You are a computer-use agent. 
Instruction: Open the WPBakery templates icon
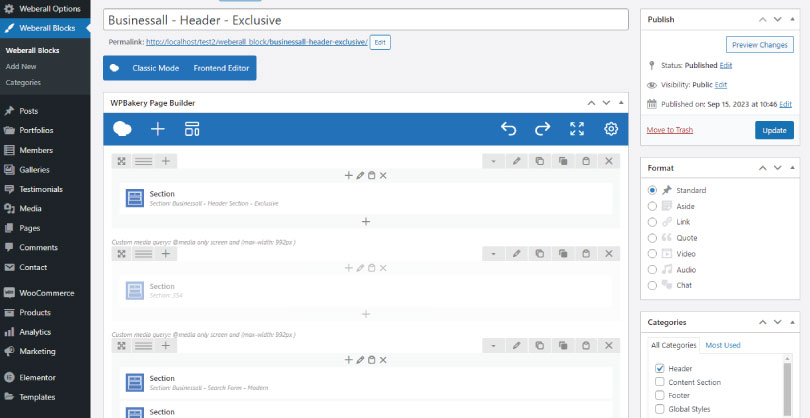pyautogui.click(x=192, y=129)
